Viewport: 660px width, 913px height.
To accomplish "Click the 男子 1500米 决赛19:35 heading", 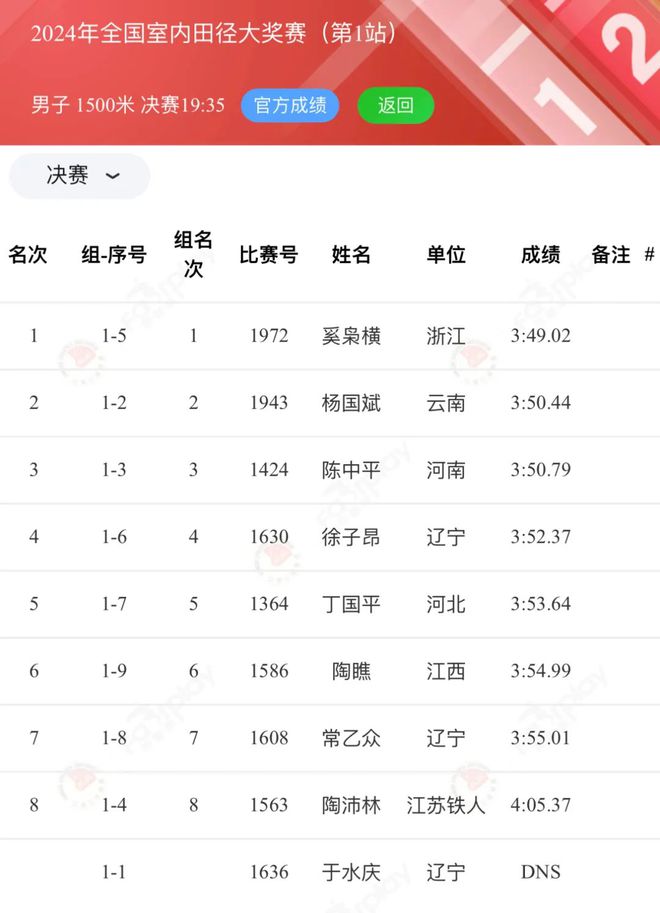I will tap(128, 105).
